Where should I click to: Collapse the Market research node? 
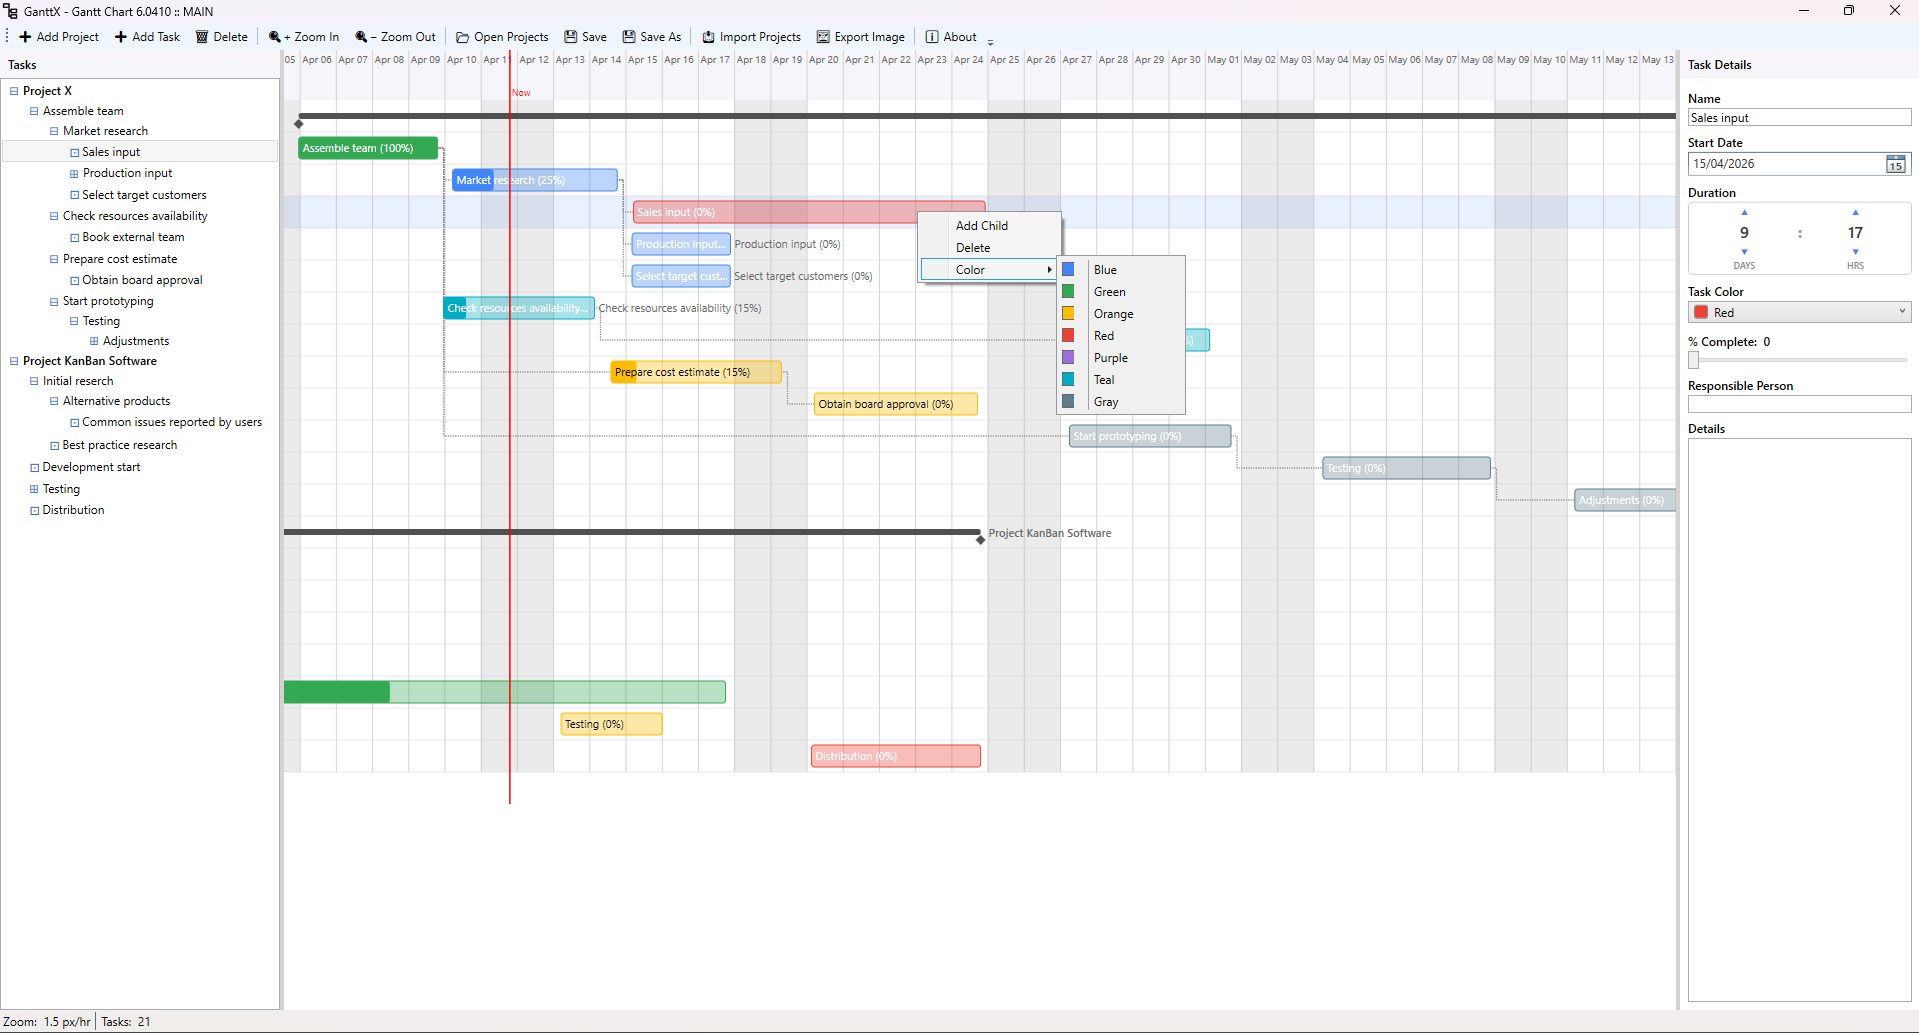click(54, 131)
